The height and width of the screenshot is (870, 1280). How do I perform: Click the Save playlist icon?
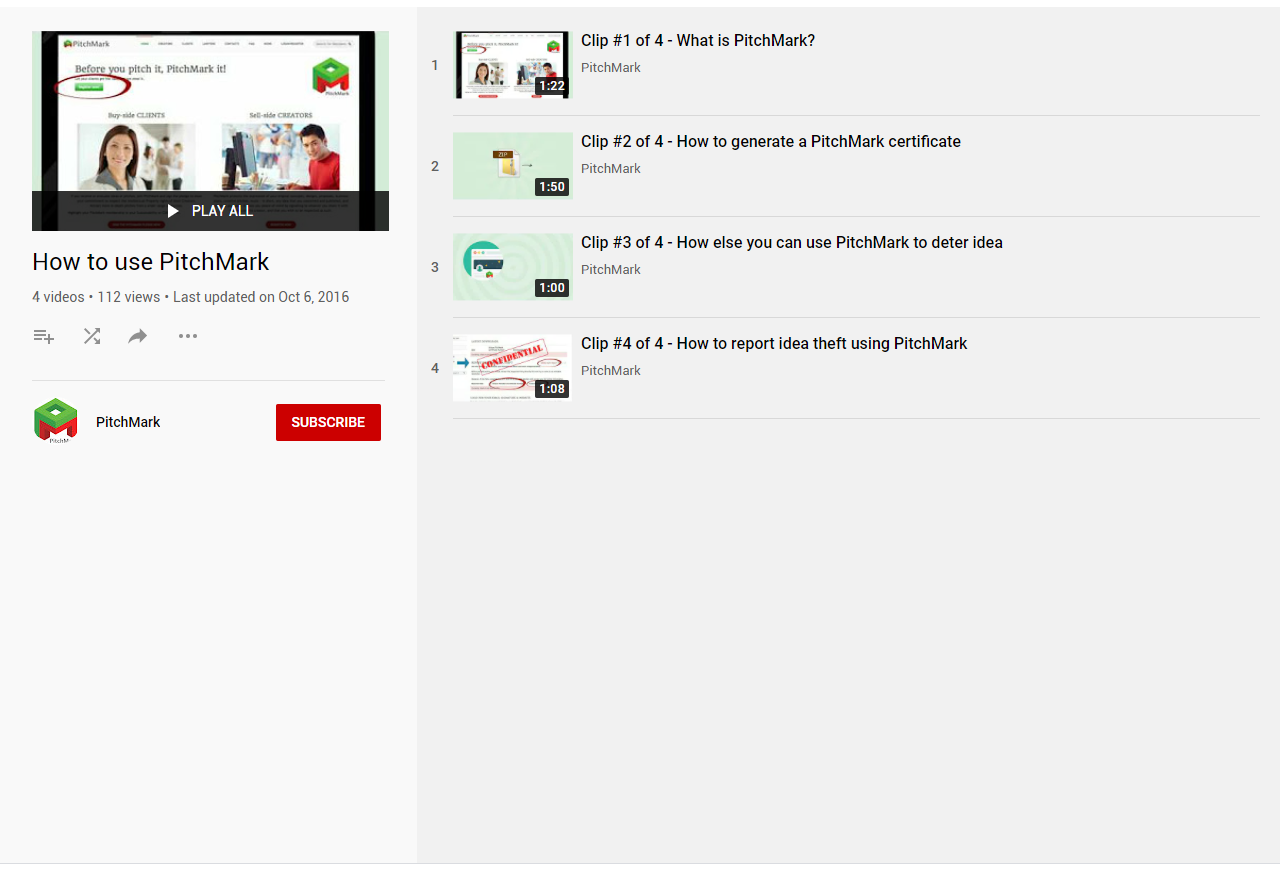click(x=43, y=336)
